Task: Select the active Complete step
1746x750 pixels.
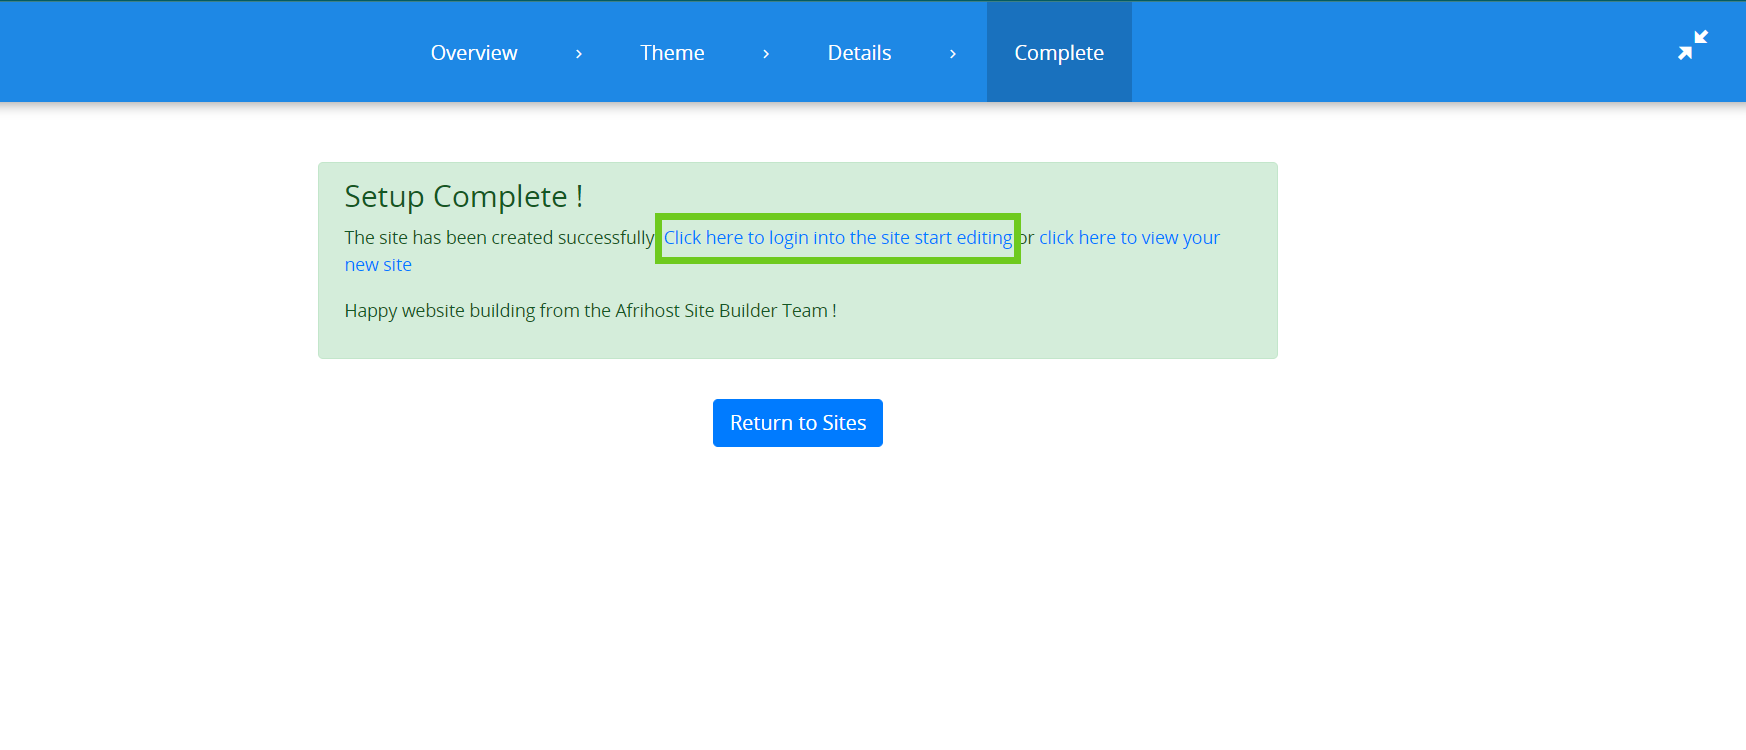Action: (x=1059, y=53)
